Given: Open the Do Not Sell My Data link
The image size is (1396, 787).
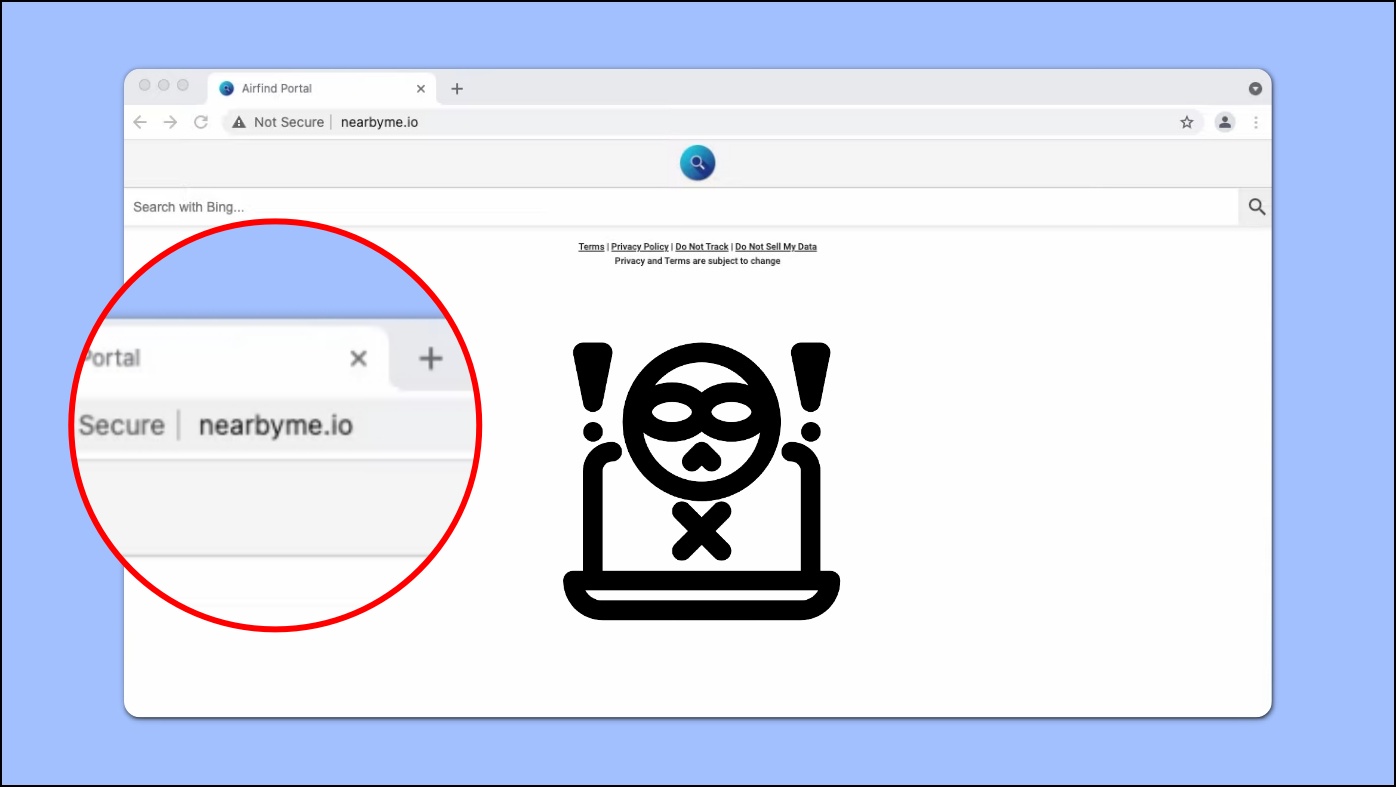Looking at the screenshot, I should click(776, 247).
